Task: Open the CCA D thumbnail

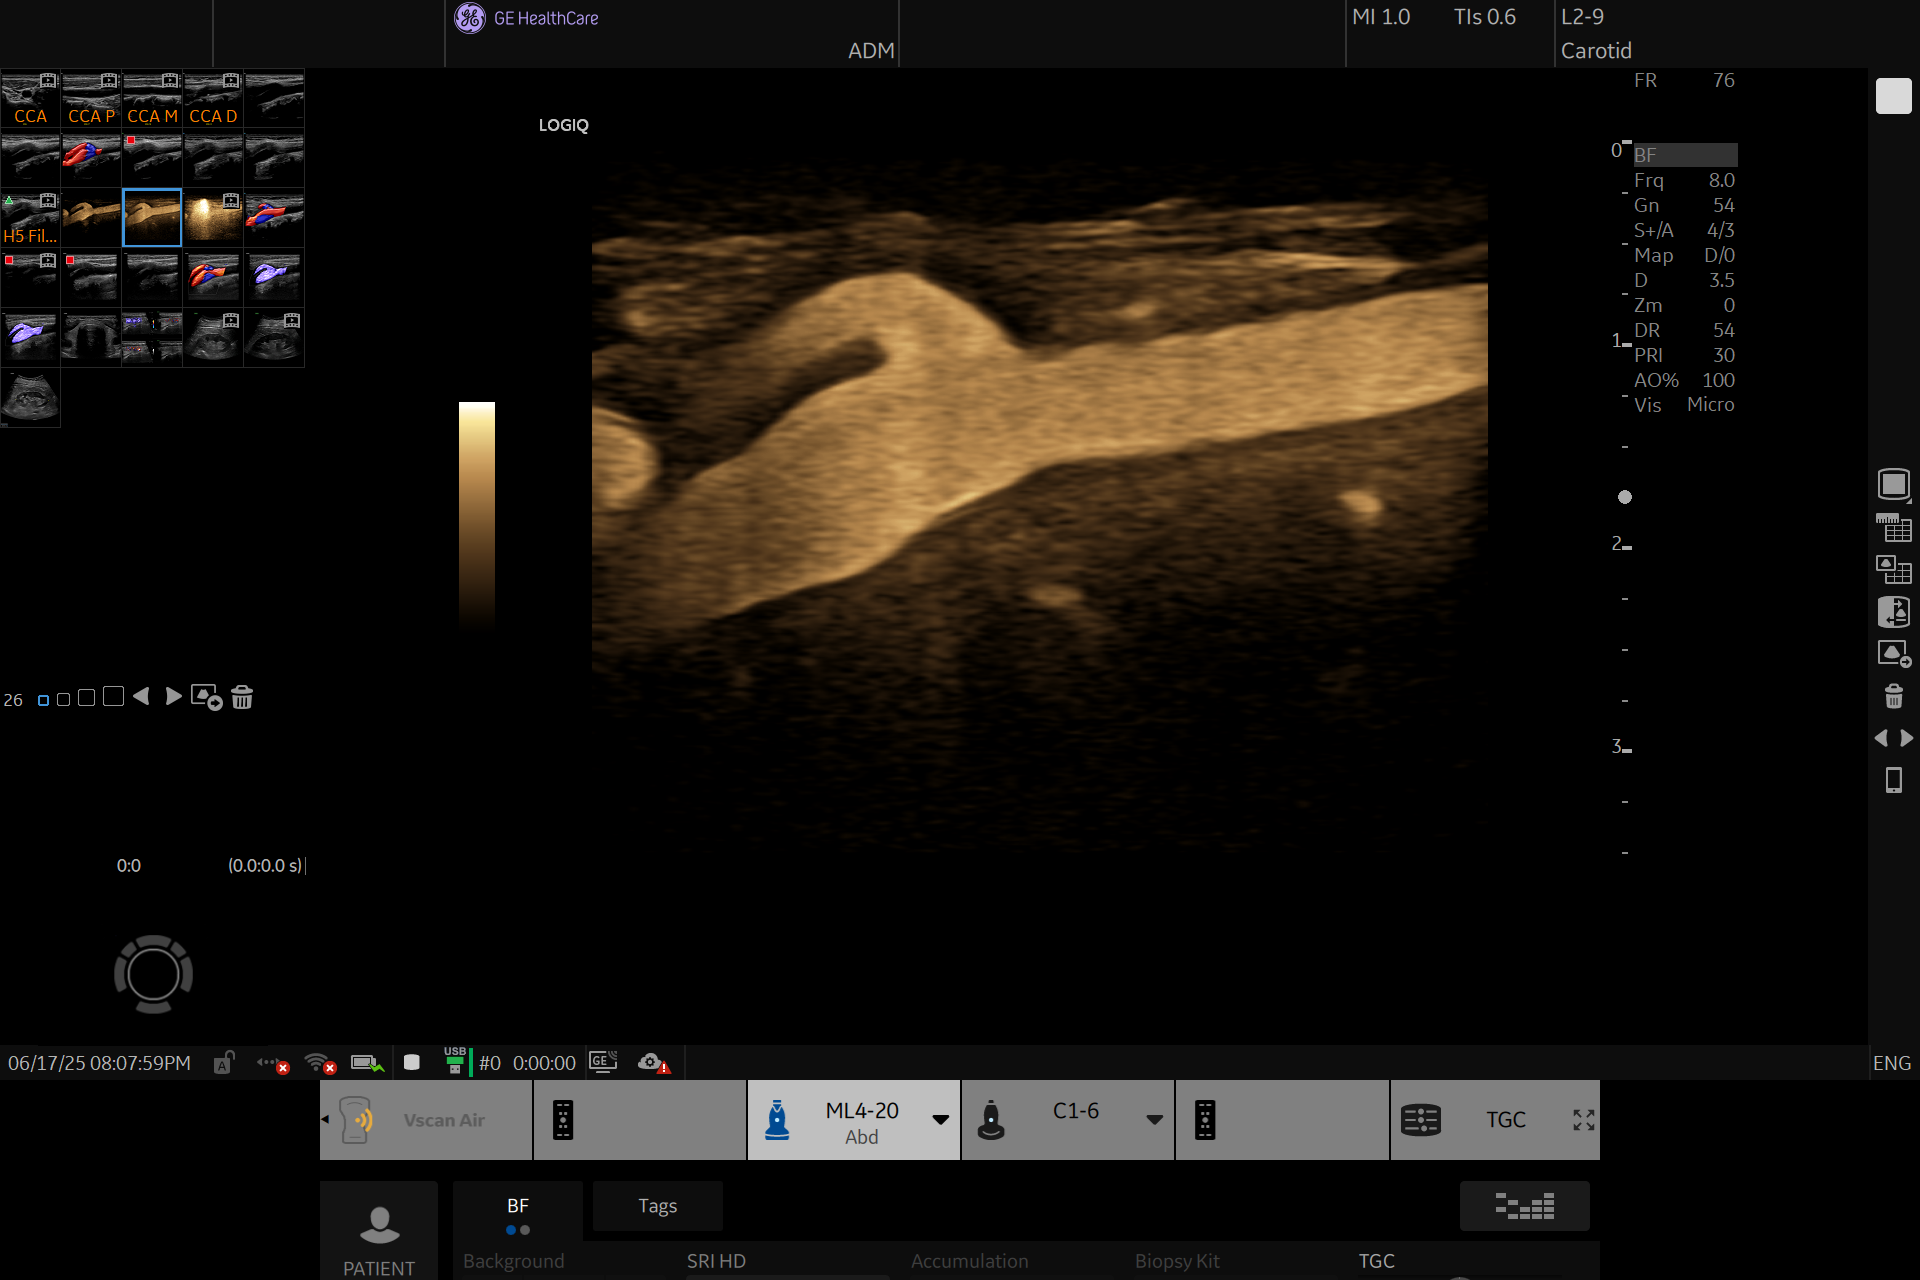Action: 213,98
